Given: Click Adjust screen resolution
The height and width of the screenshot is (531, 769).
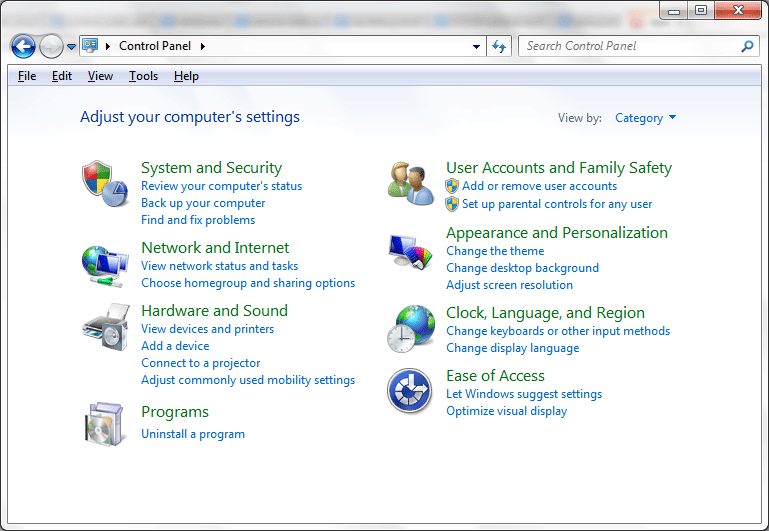Looking at the screenshot, I should pos(510,285).
